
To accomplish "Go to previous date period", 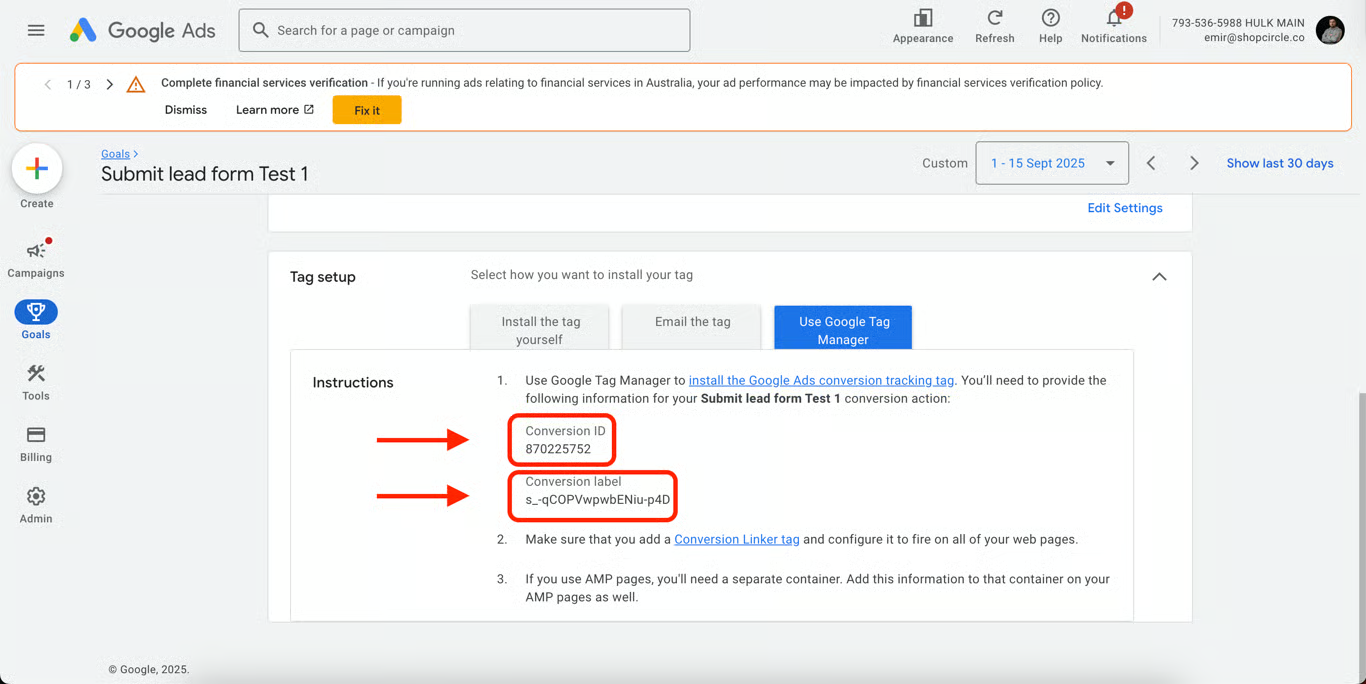I will pyautogui.click(x=1151, y=163).
